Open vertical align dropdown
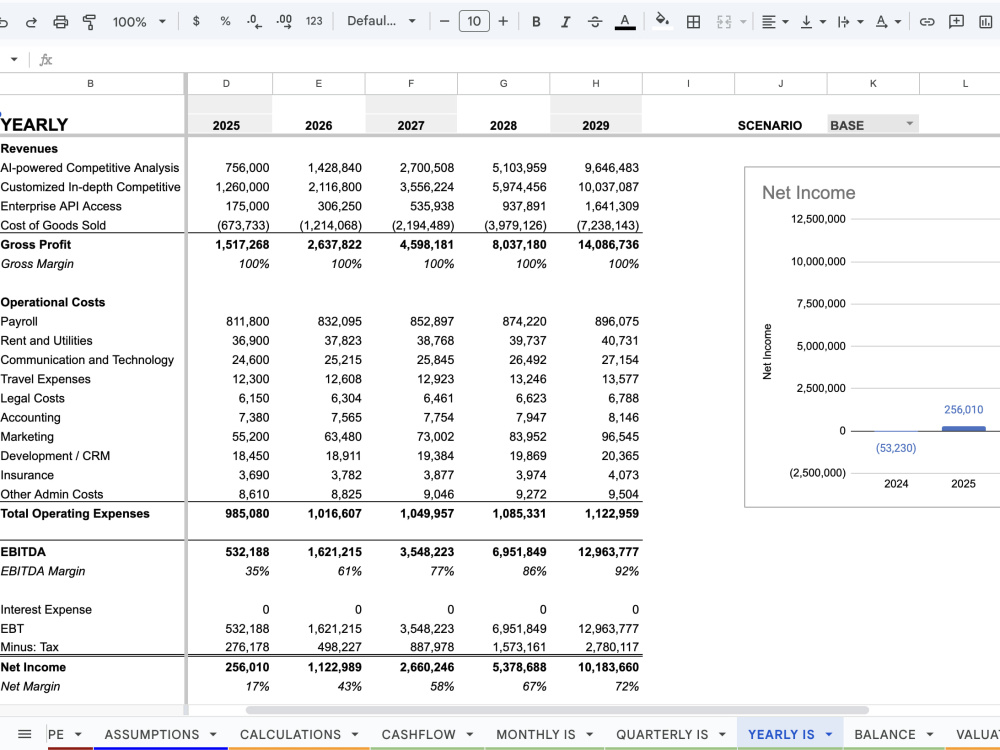The width and height of the screenshot is (1000, 750). 812,22
